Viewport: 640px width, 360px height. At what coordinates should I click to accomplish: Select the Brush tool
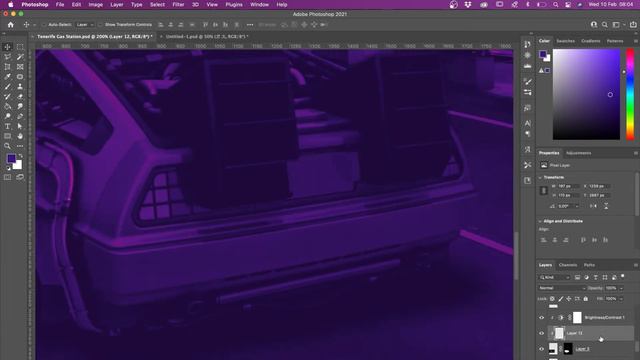(7, 87)
